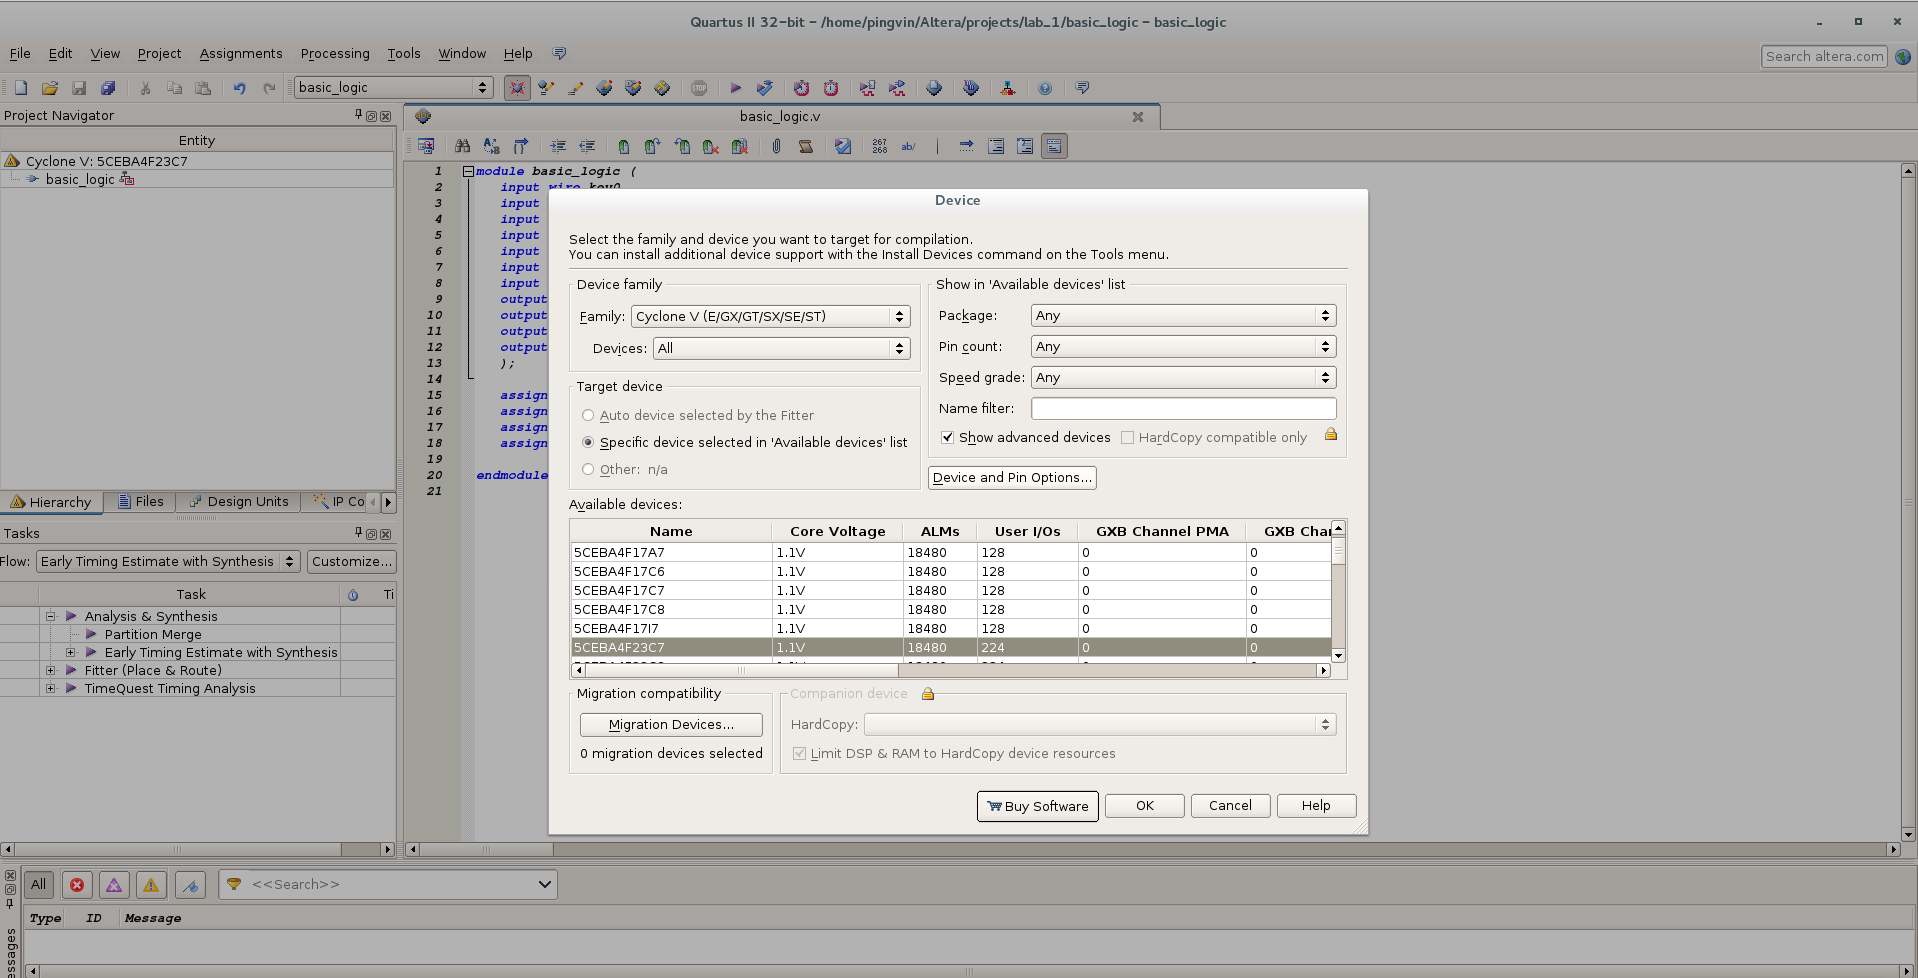This screenshot has width=1918, height=978.
Task: Click the paperclip icon in editor toolbar
Action: 776,146
